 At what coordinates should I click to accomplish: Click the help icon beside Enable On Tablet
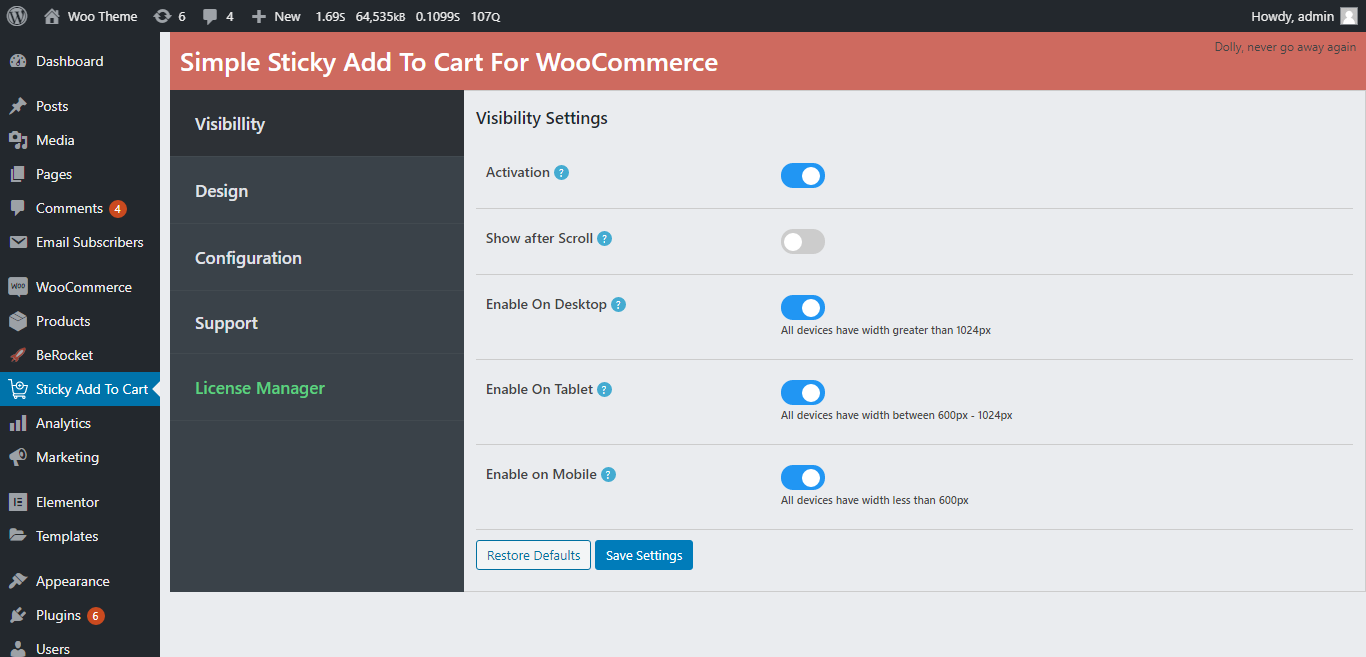(x=605, y=390)
